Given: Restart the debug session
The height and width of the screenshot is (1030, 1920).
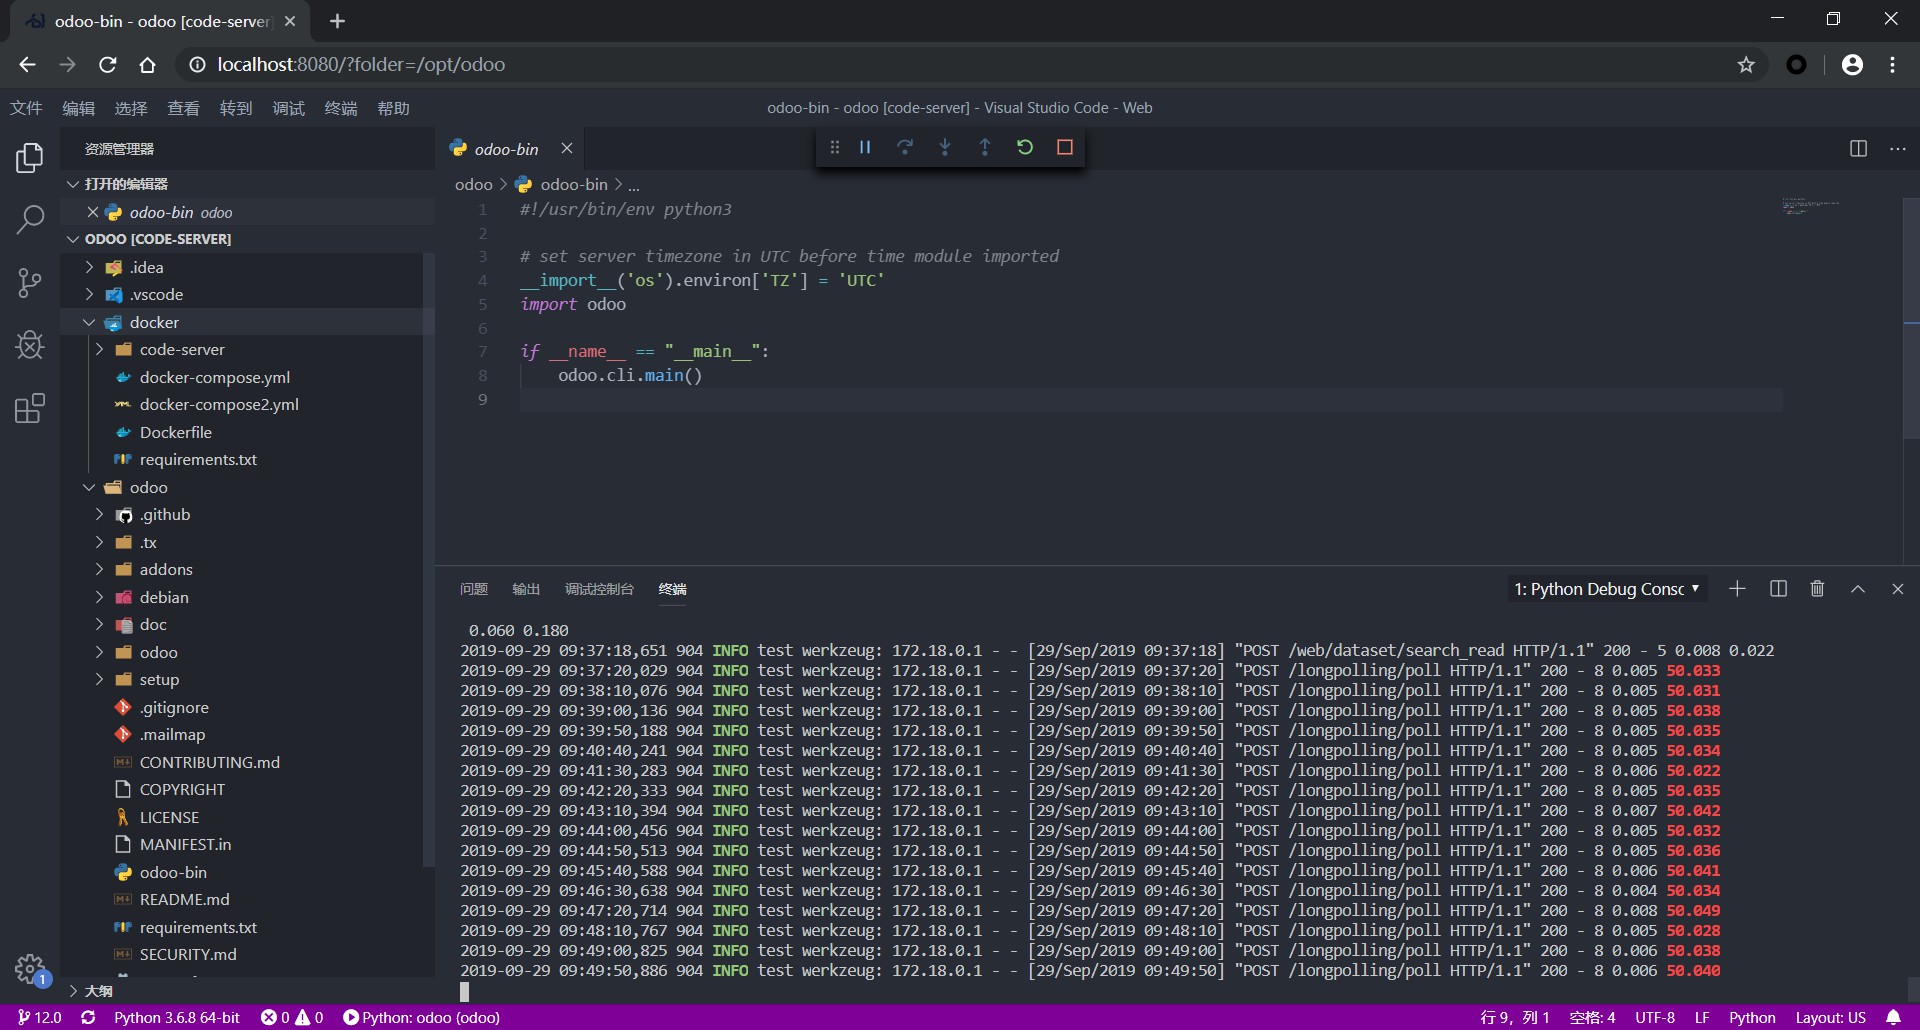Looking at the screenshot, I should [1025, 147].
